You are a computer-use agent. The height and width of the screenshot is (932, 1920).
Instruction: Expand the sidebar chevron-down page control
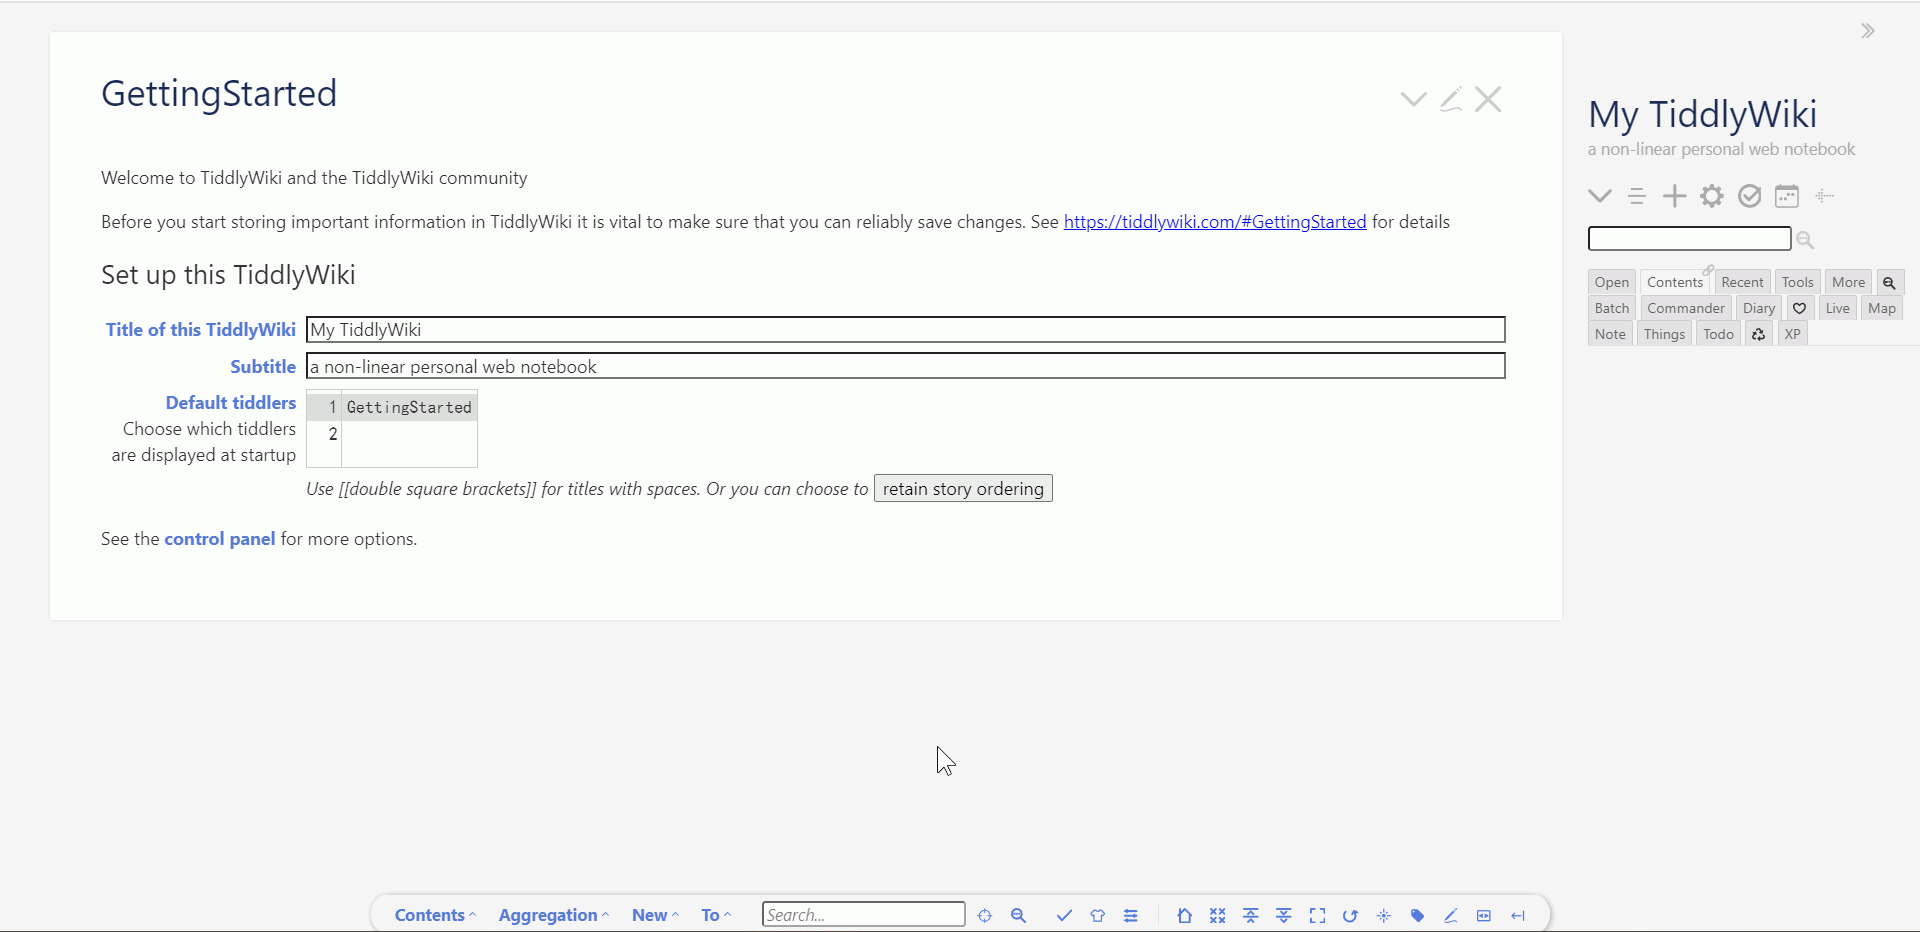point(1599,196)
